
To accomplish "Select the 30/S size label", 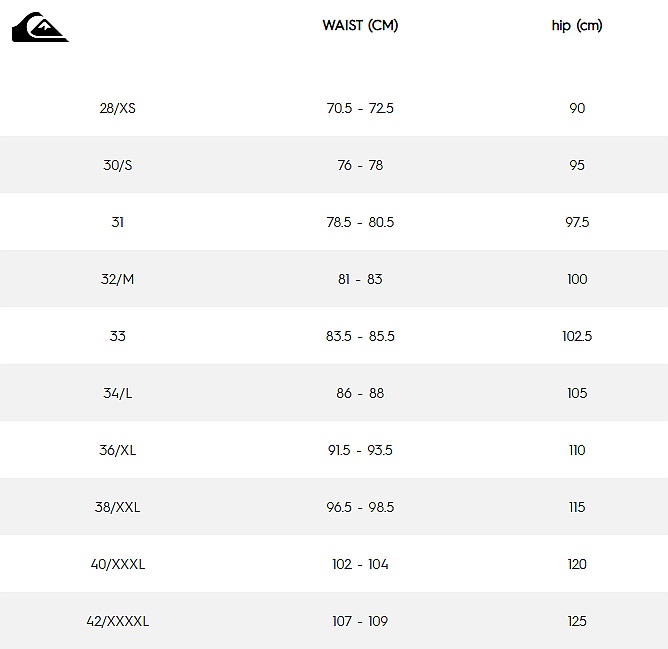I will (117, 165).
